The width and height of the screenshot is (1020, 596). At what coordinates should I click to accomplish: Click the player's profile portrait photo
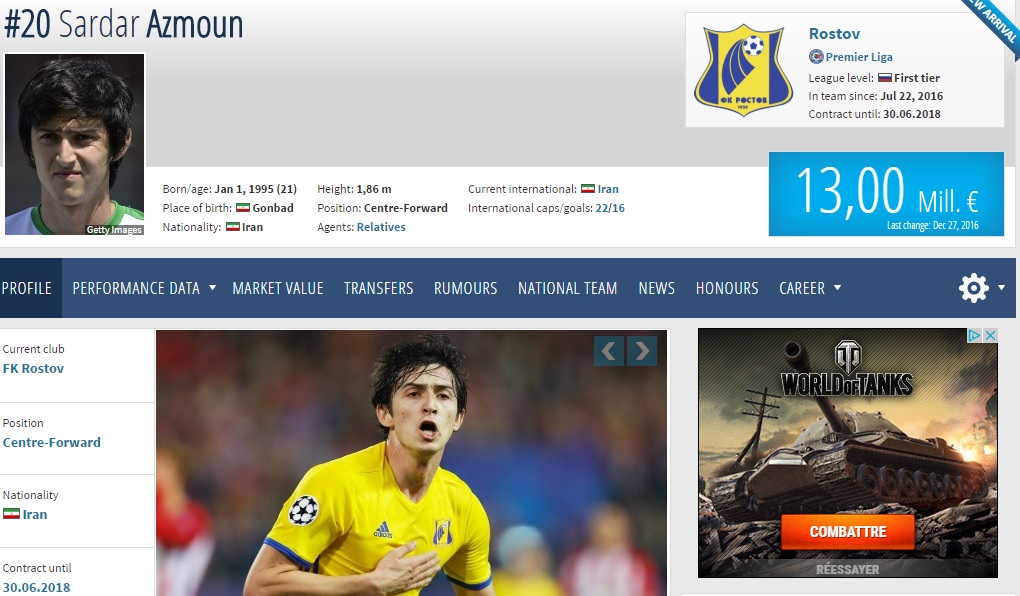[75, 144]
